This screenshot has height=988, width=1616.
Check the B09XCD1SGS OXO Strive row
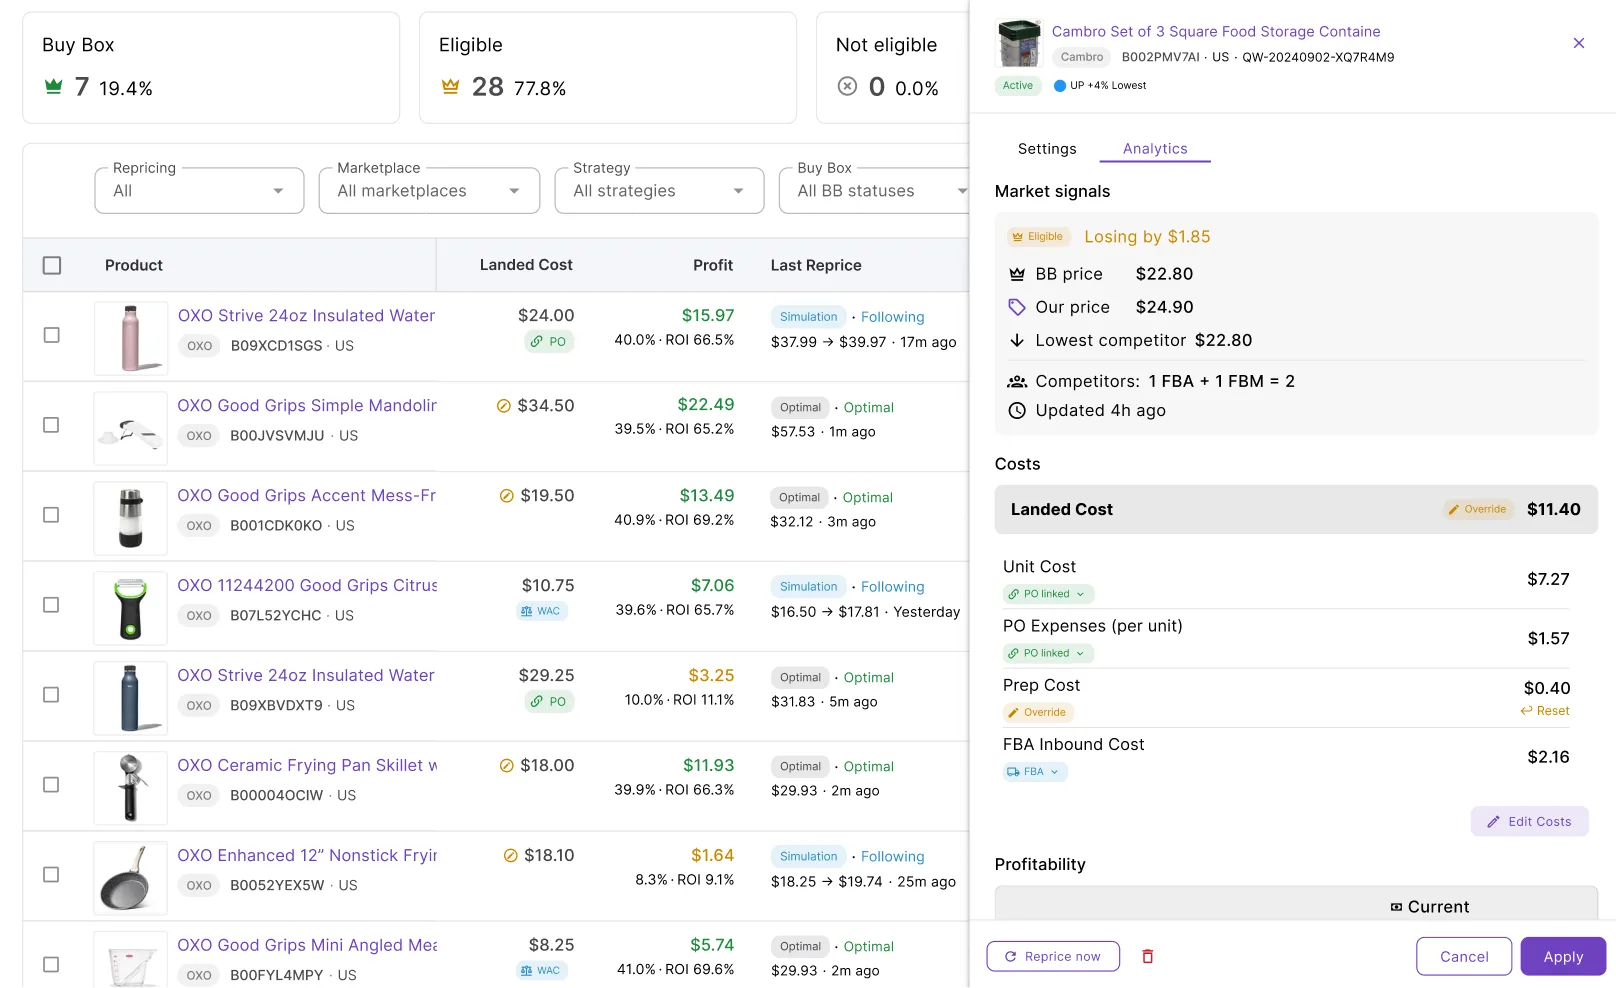point(51,335)
